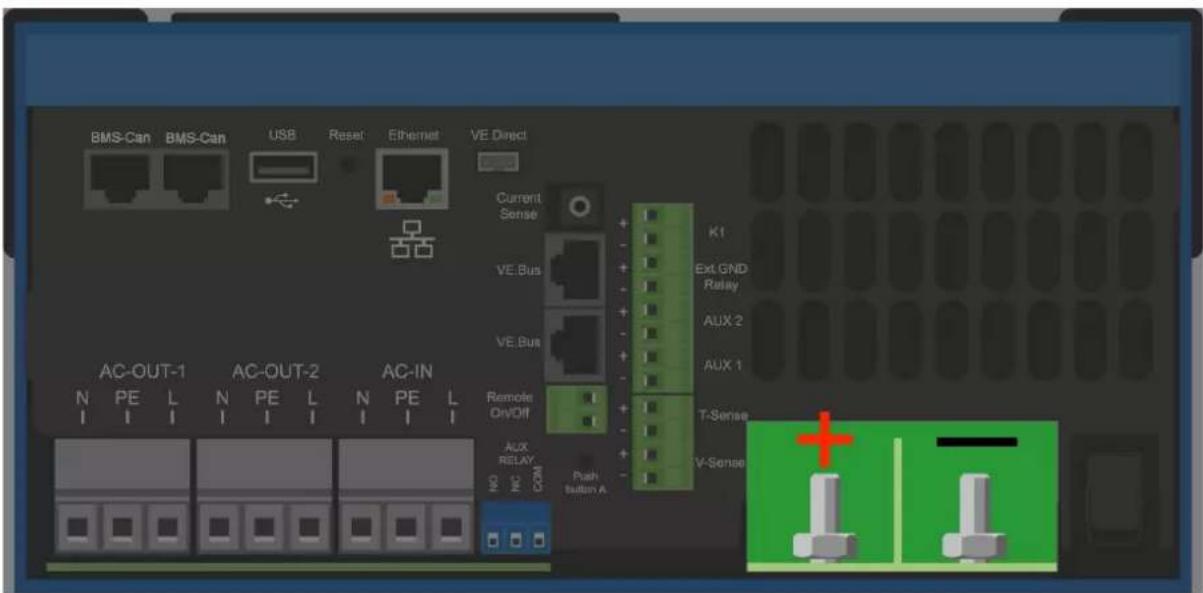1203x593 pixels.
Task: Click the "Current Sense" label text
Action: point(517,206)
